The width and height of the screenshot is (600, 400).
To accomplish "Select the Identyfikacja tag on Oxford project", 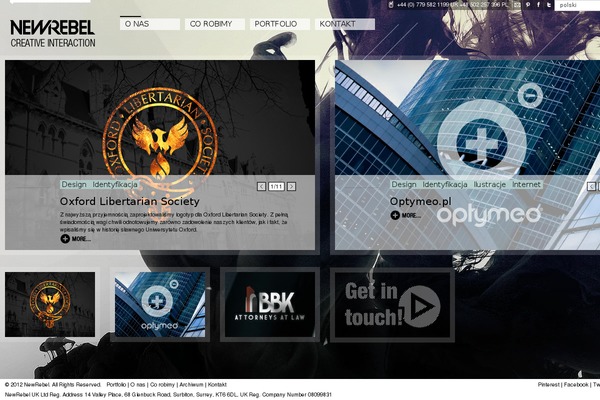I will [115, 185].
